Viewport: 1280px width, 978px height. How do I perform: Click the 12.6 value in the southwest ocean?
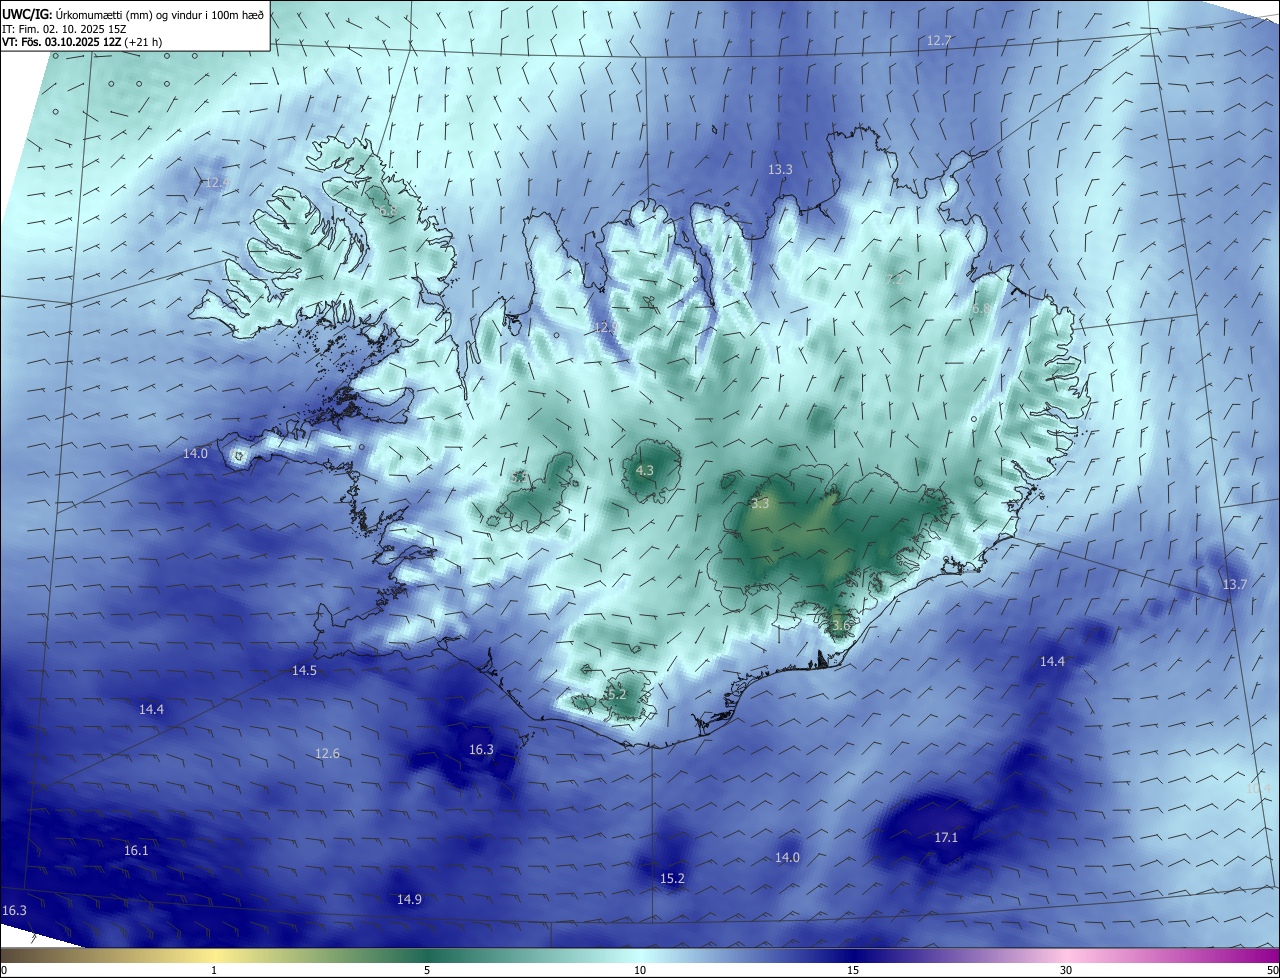[327, 754]
